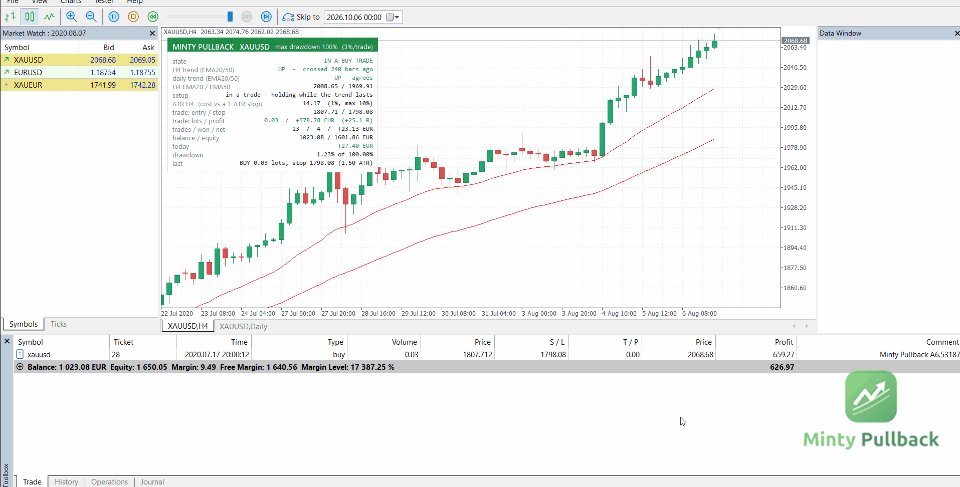Select XAUEUR row in Market Watch

(80, 85)
